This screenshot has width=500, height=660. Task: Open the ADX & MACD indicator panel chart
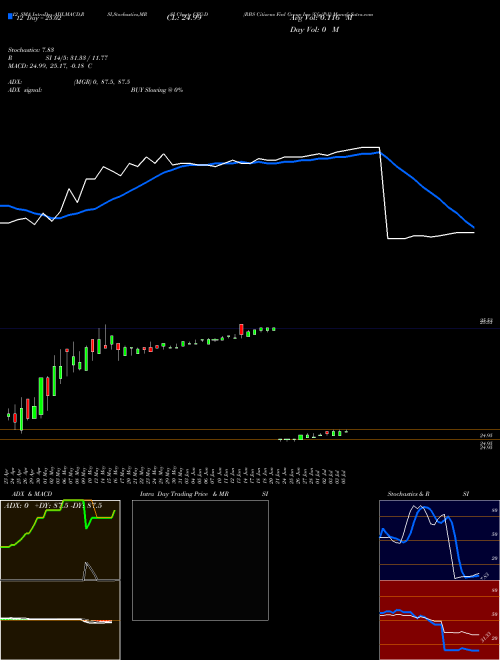[x=60, y=580]
